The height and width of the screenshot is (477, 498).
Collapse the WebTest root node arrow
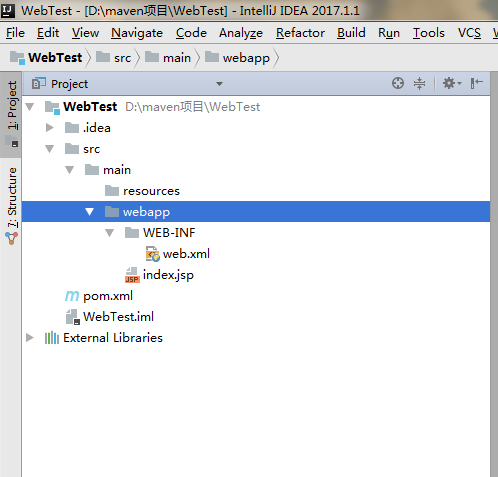(30, 107)
